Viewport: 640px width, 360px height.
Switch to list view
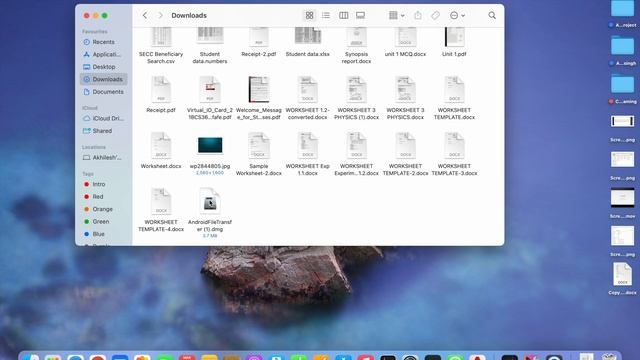pyautogui.click(x=326, y=16)
